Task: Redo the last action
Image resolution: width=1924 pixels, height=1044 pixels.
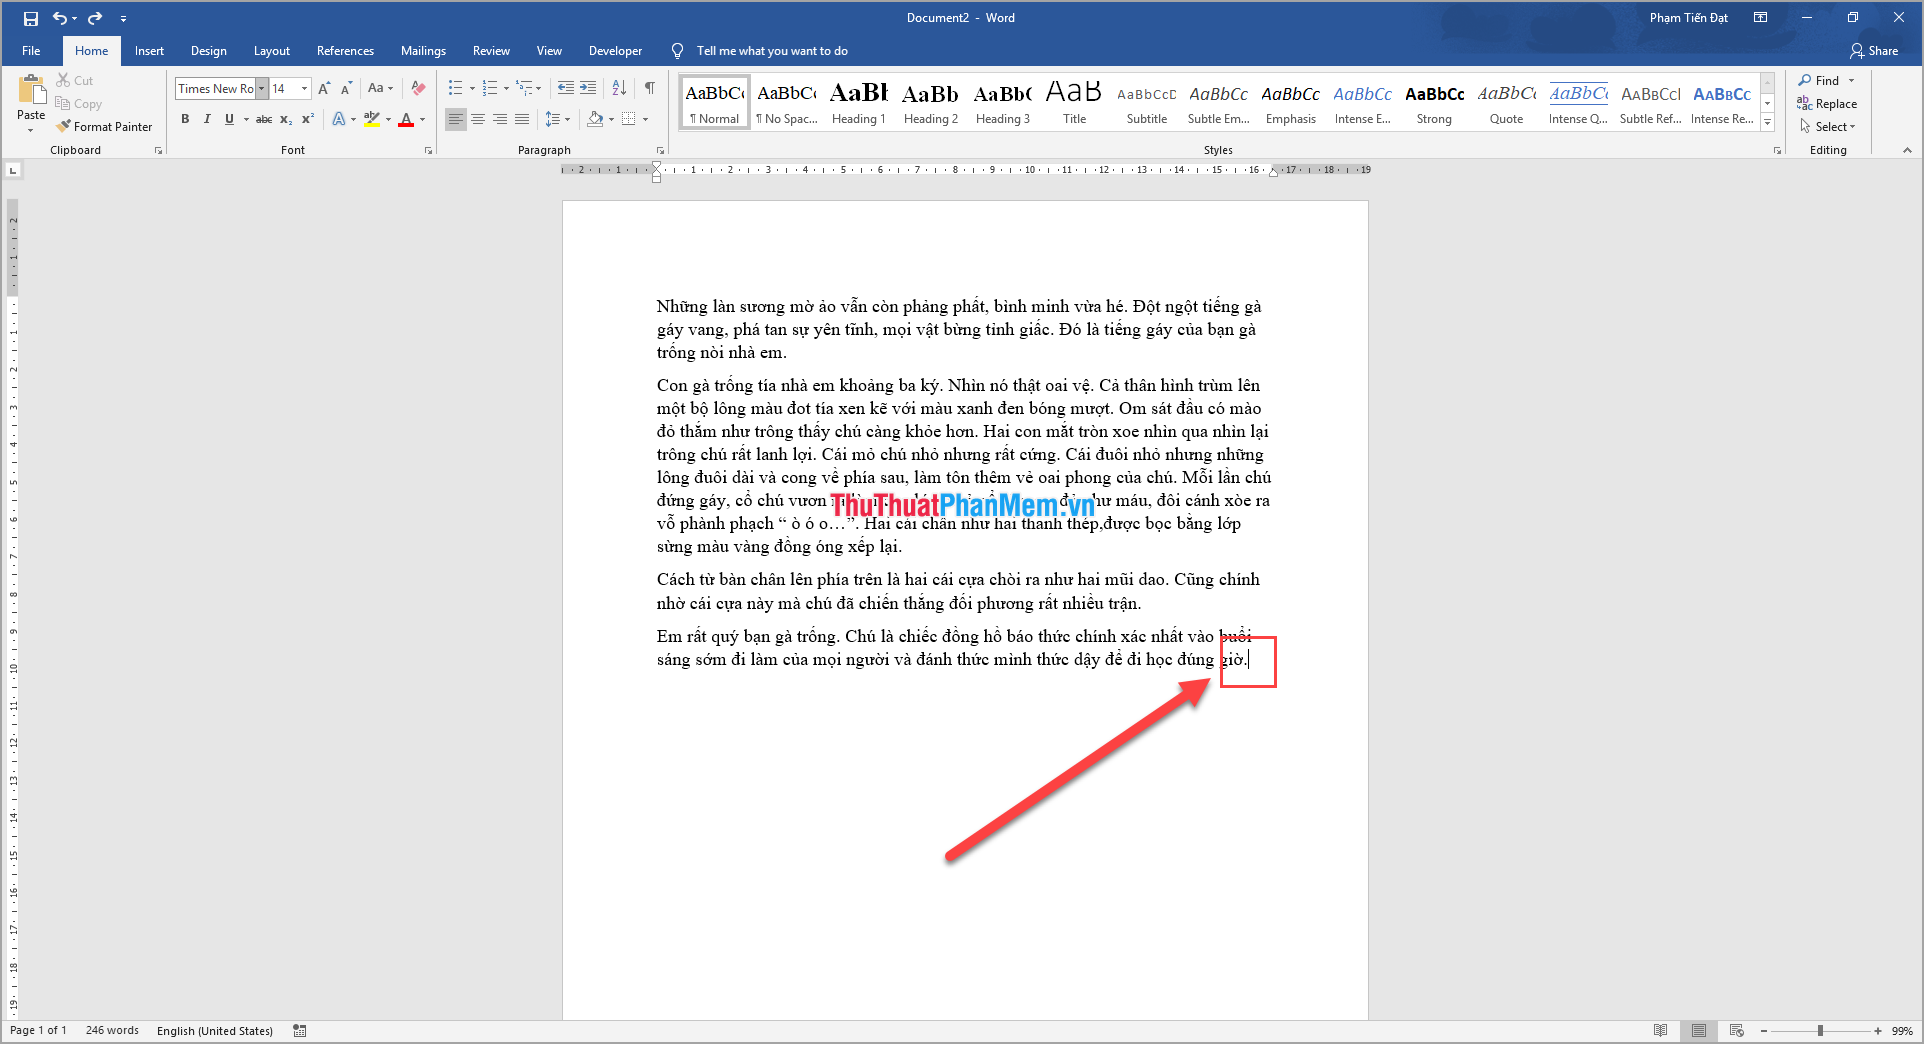Action: [x=95, y=18]
